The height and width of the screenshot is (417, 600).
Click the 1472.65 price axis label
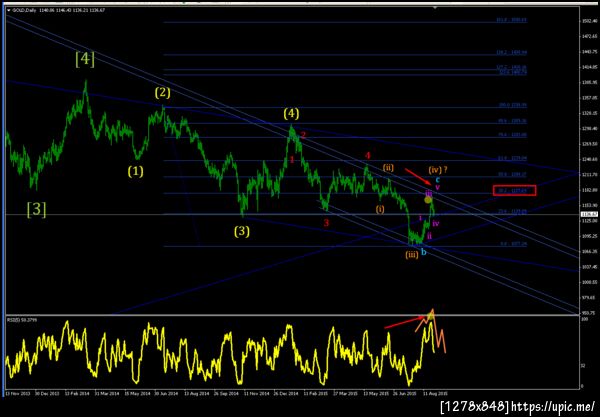(590, 36)
